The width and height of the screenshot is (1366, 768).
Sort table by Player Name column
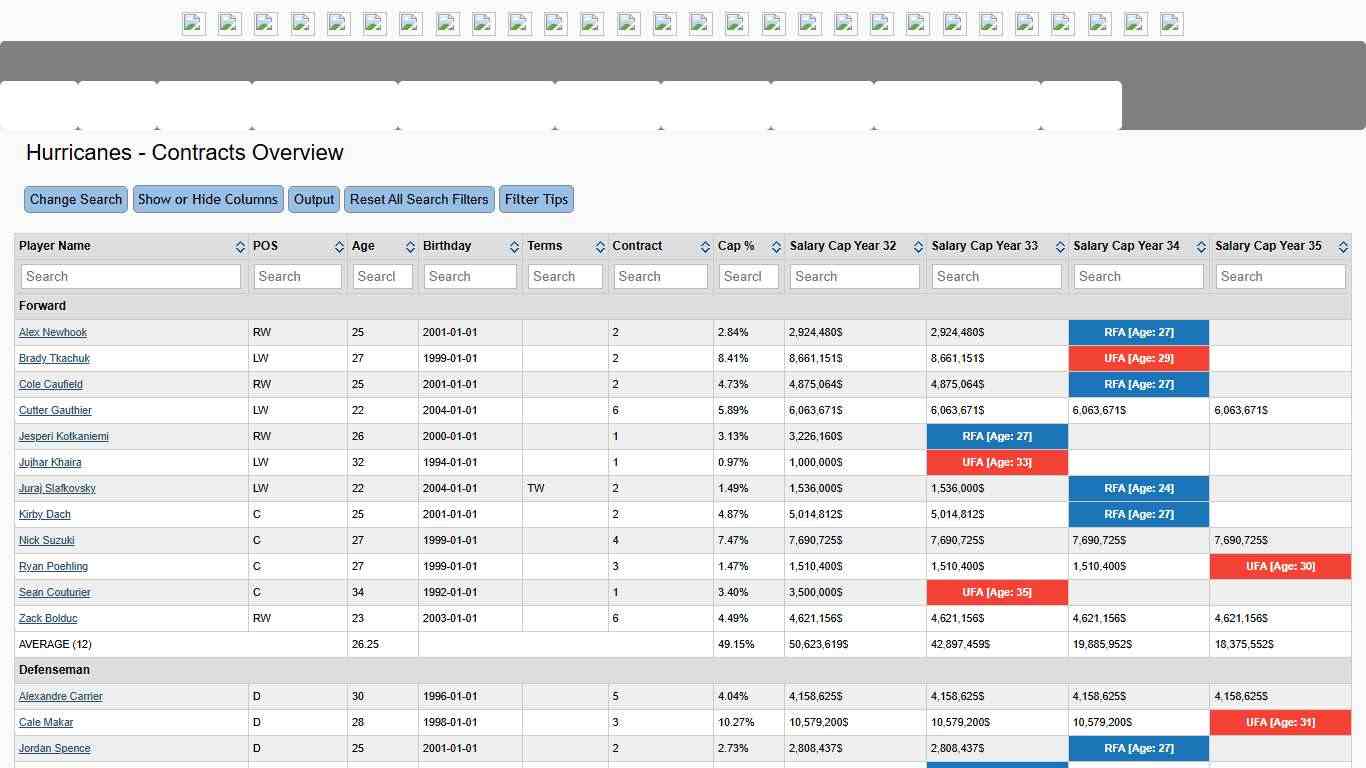[240, 247]
